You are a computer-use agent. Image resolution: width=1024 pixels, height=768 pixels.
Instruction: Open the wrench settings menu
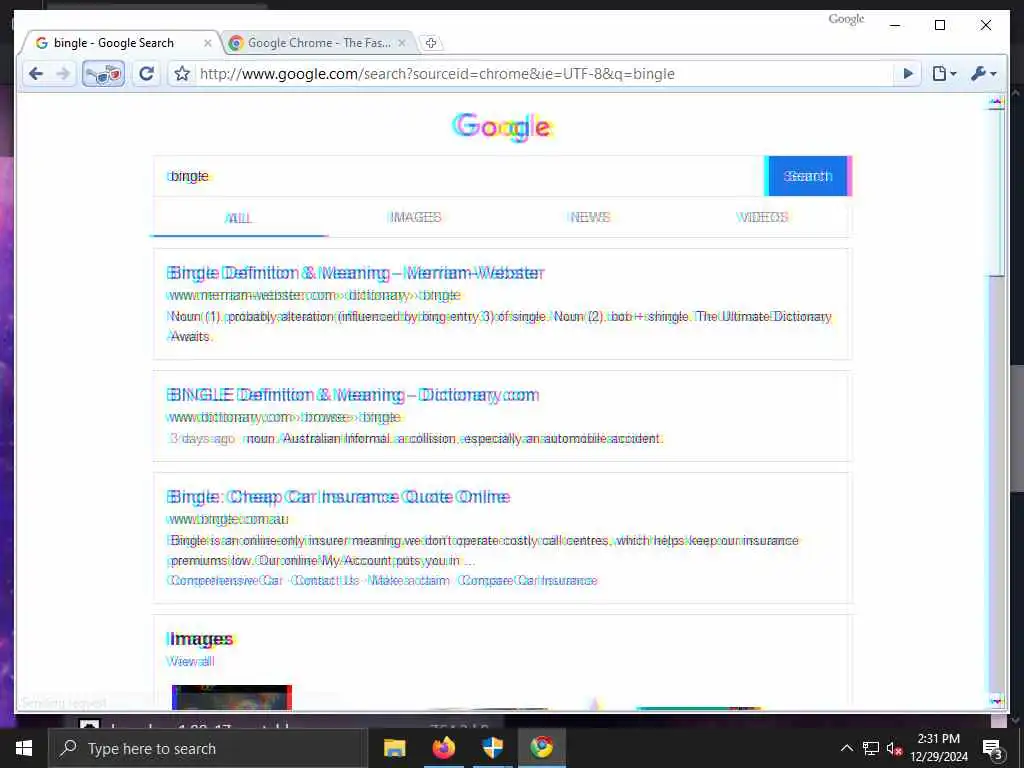pyautogui.click(x=984, y=74)
